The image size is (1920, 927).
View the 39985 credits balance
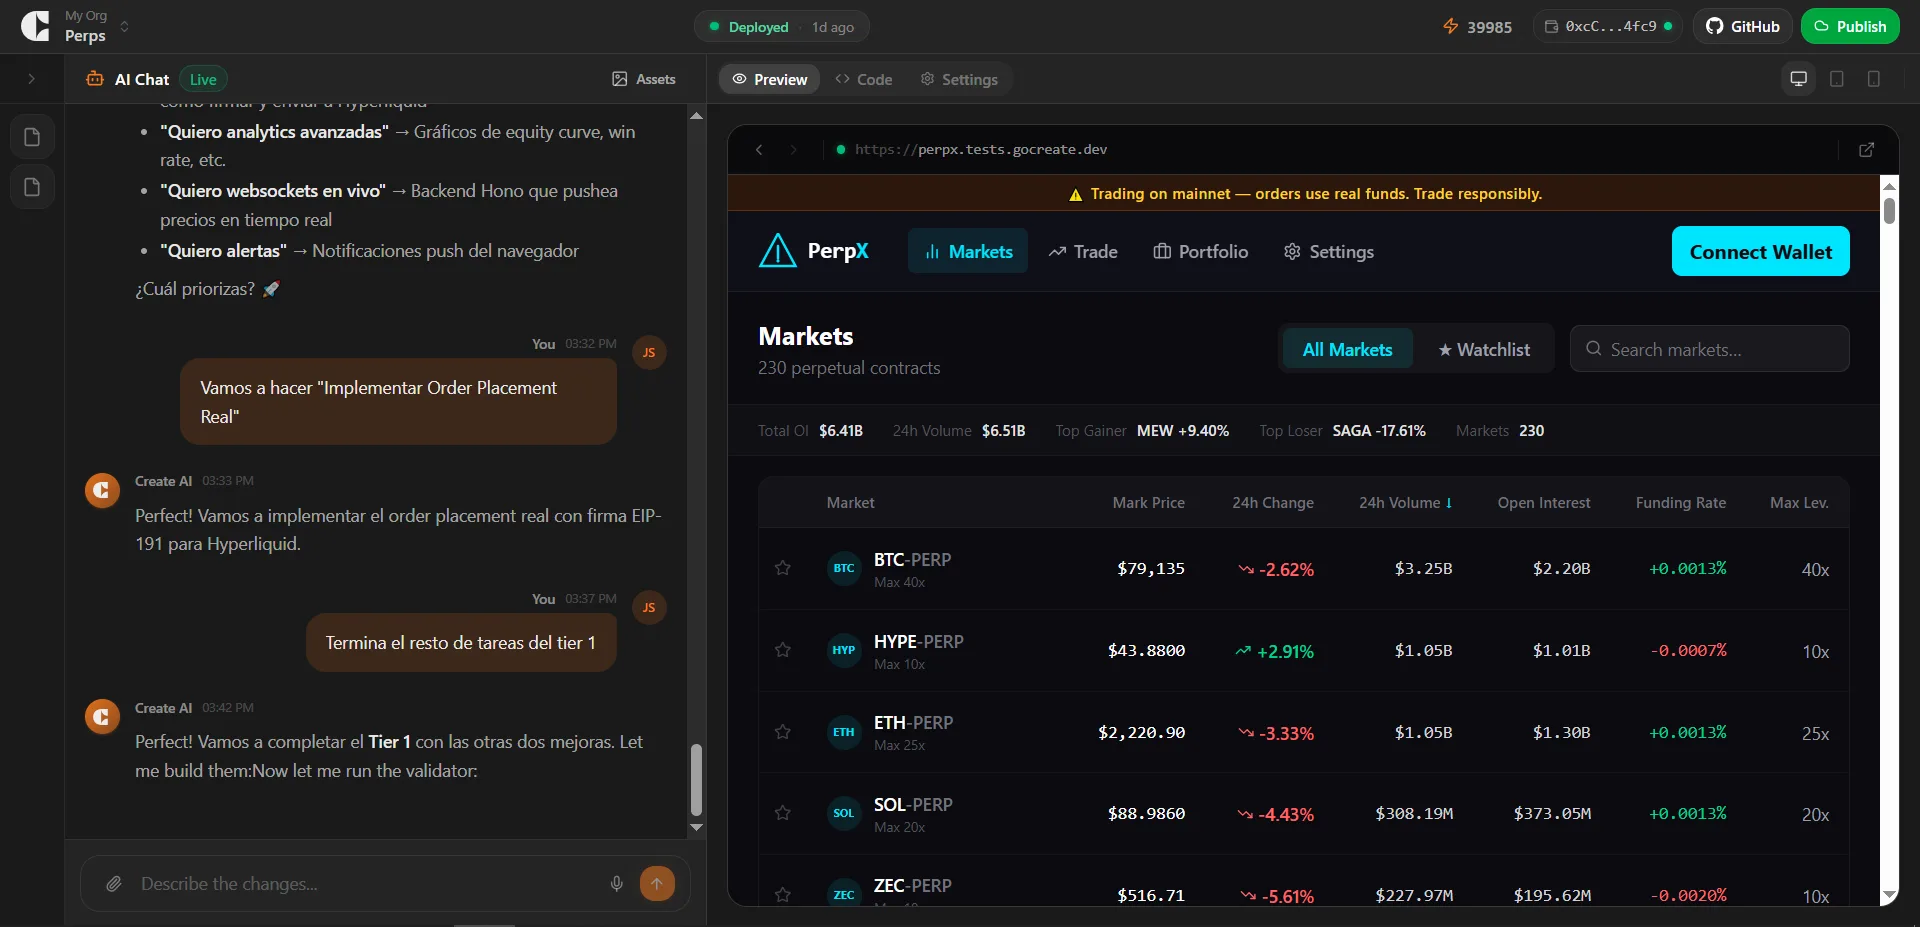(x=1477, y=27)
